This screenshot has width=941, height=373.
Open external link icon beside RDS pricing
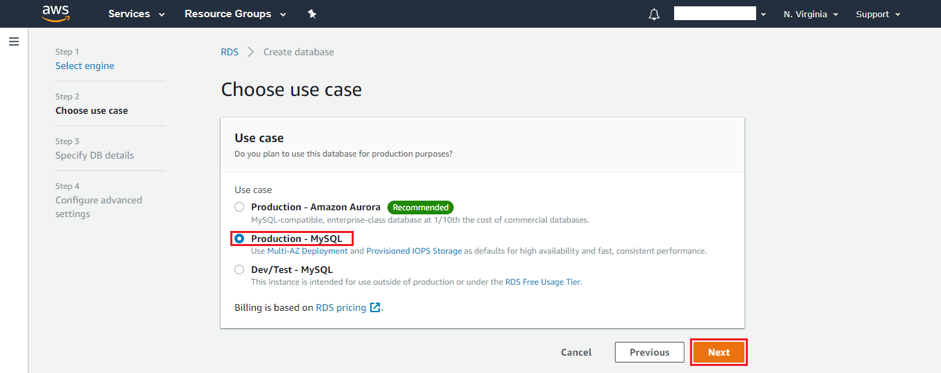coord(375,308)
